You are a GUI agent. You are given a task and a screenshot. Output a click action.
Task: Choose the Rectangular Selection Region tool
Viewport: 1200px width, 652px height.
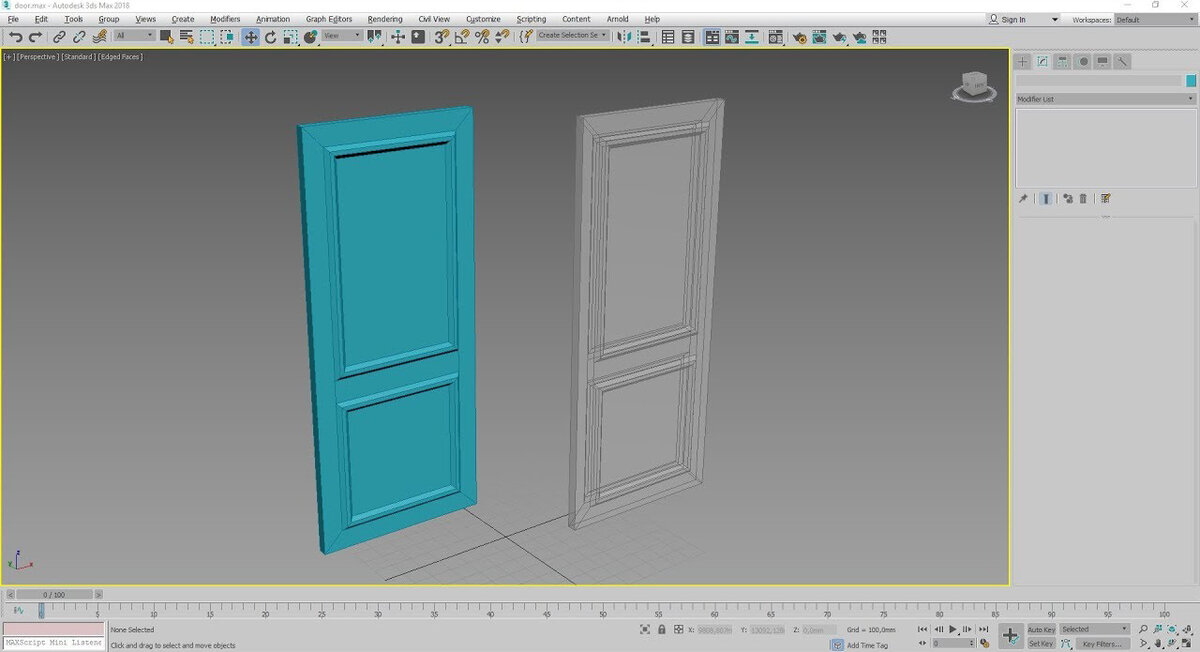coord(206,36)
